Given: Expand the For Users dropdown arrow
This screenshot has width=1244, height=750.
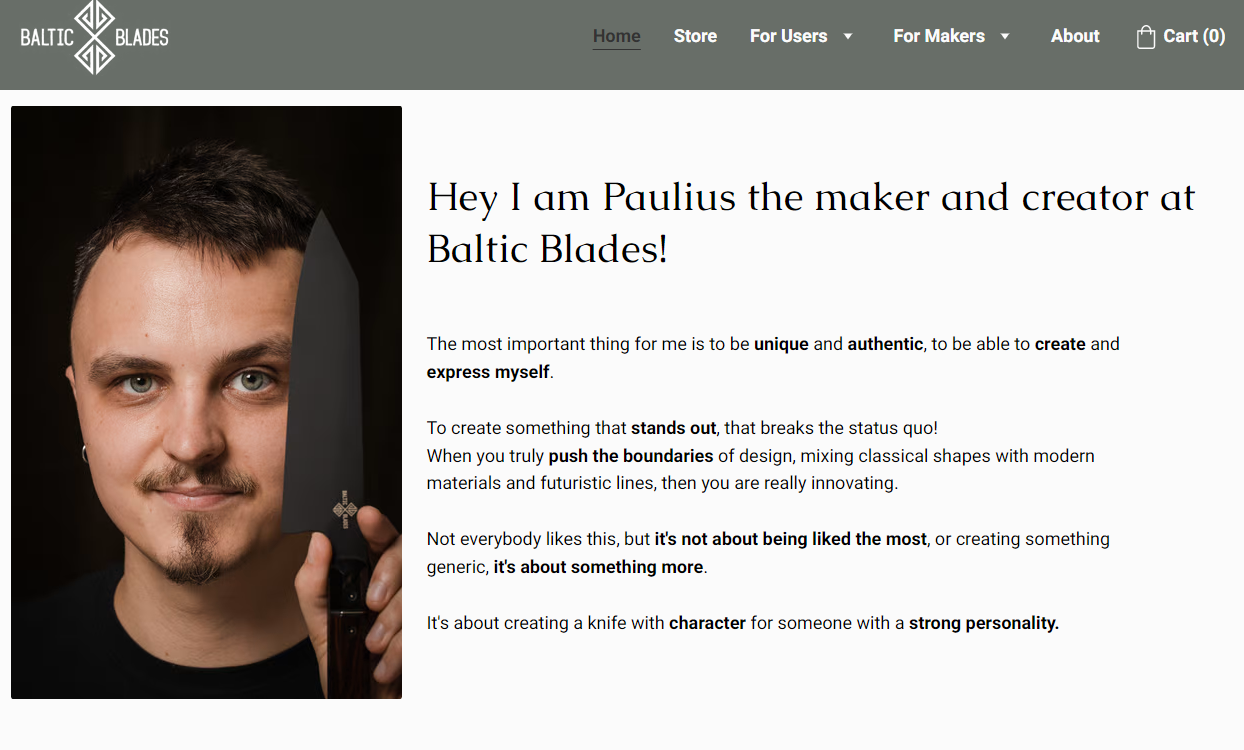Looking at the screenshot, I should click(848, 36).
